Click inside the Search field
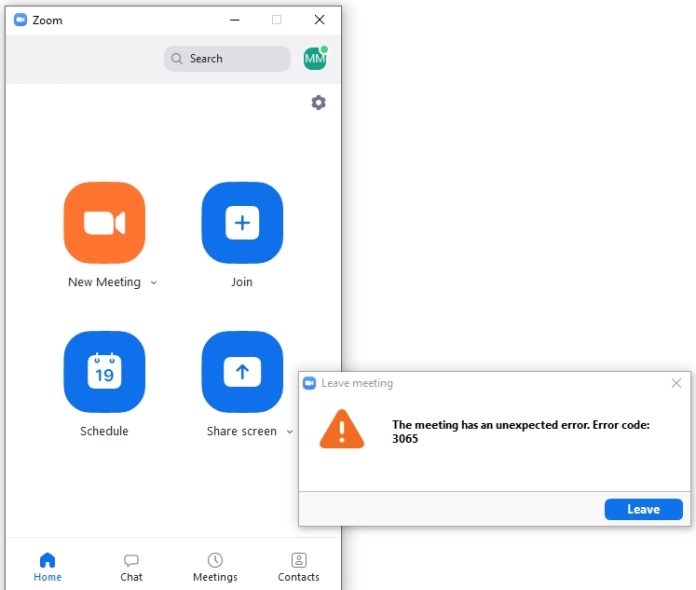 point(227,59)
